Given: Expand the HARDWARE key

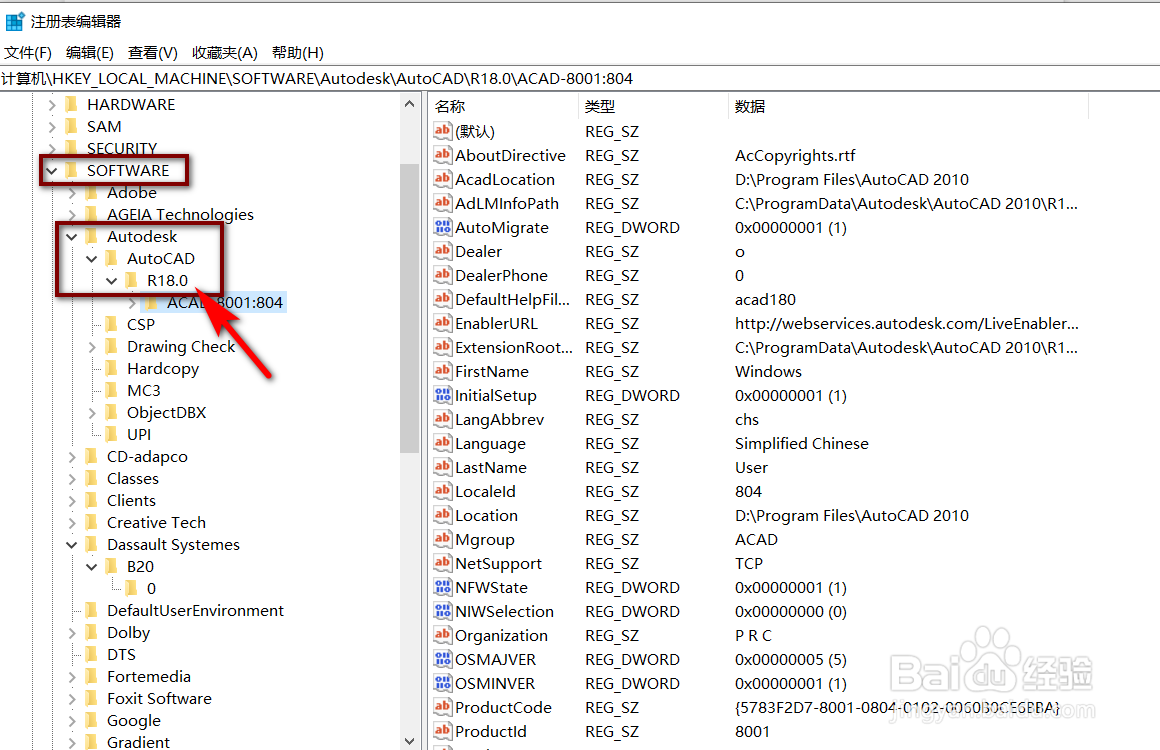Looking at the screenshot, I should [x=52, y=105].
